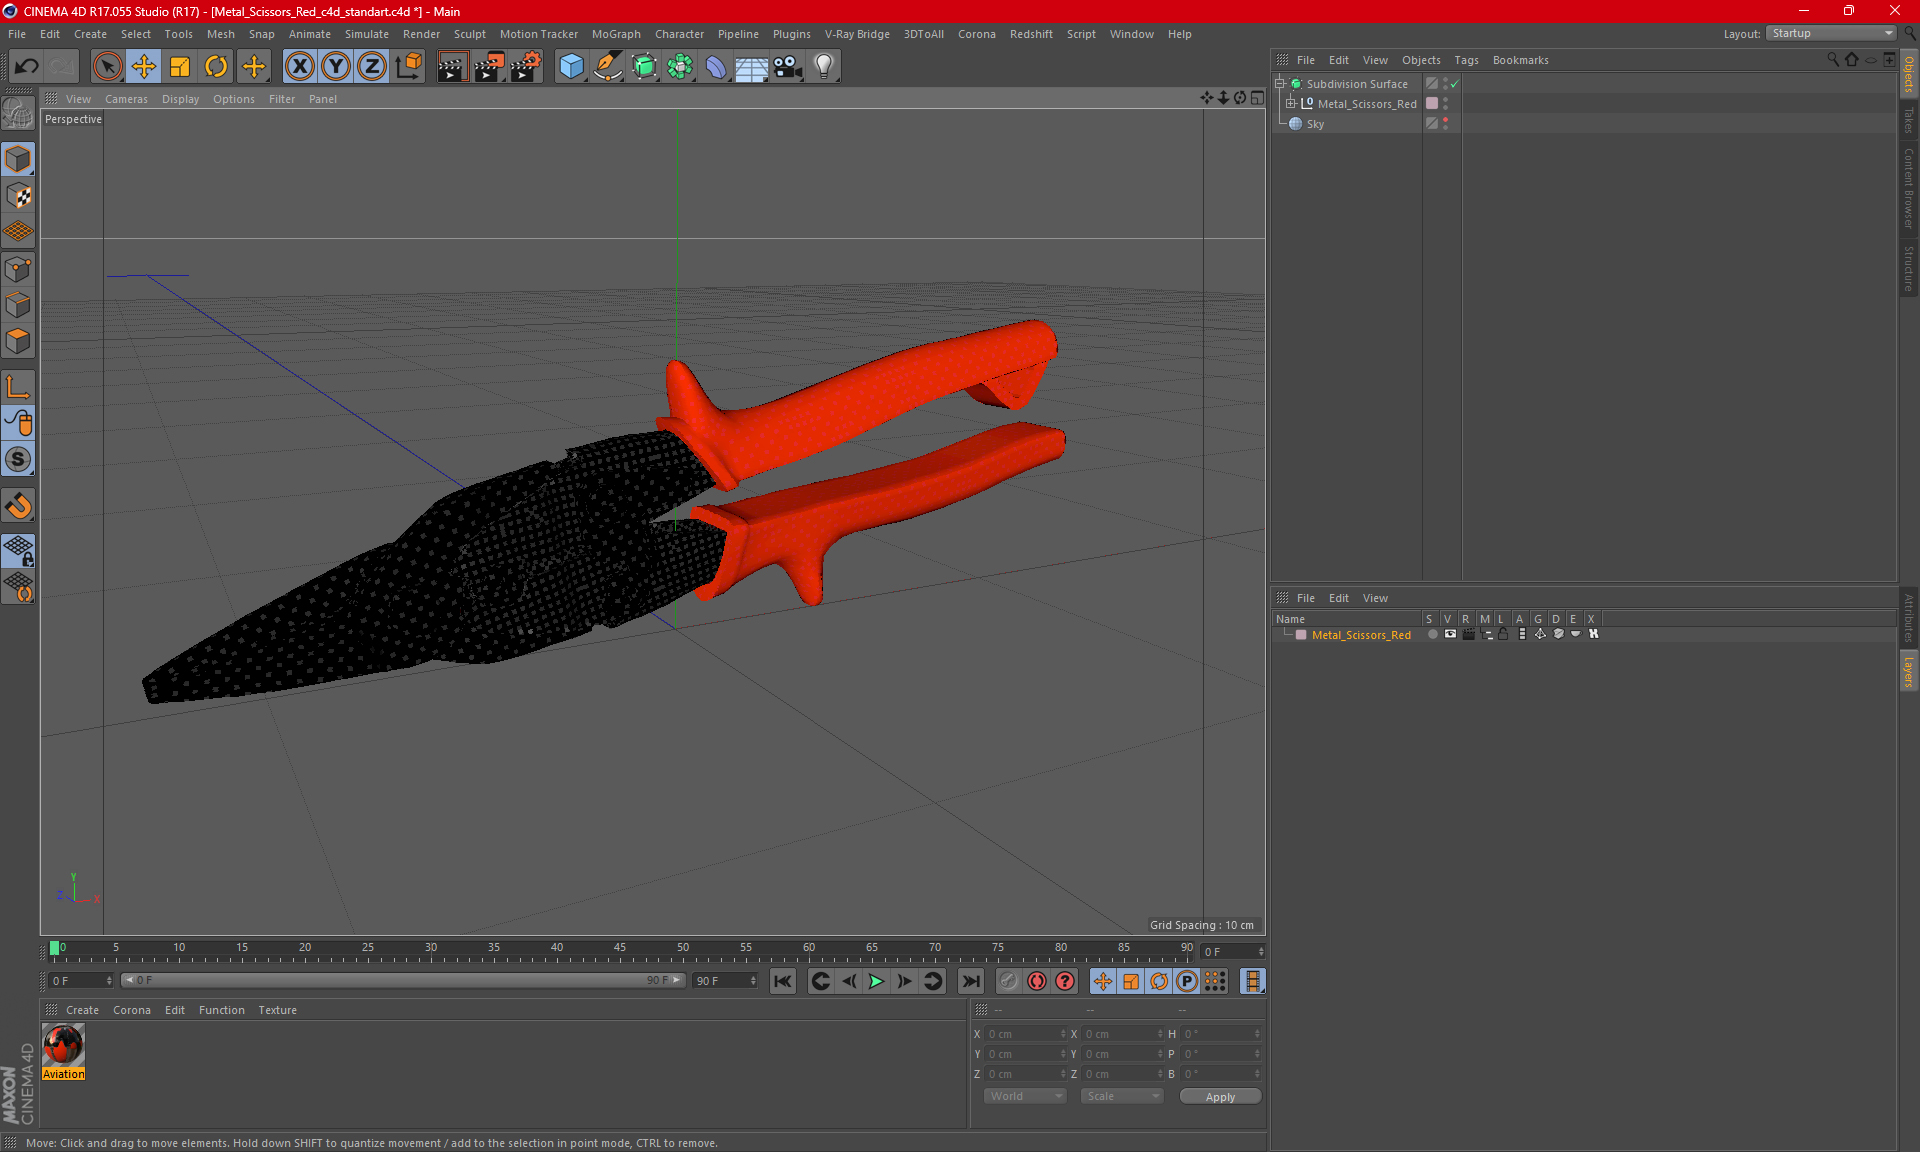Switch to Edges mode

point(18,305)
